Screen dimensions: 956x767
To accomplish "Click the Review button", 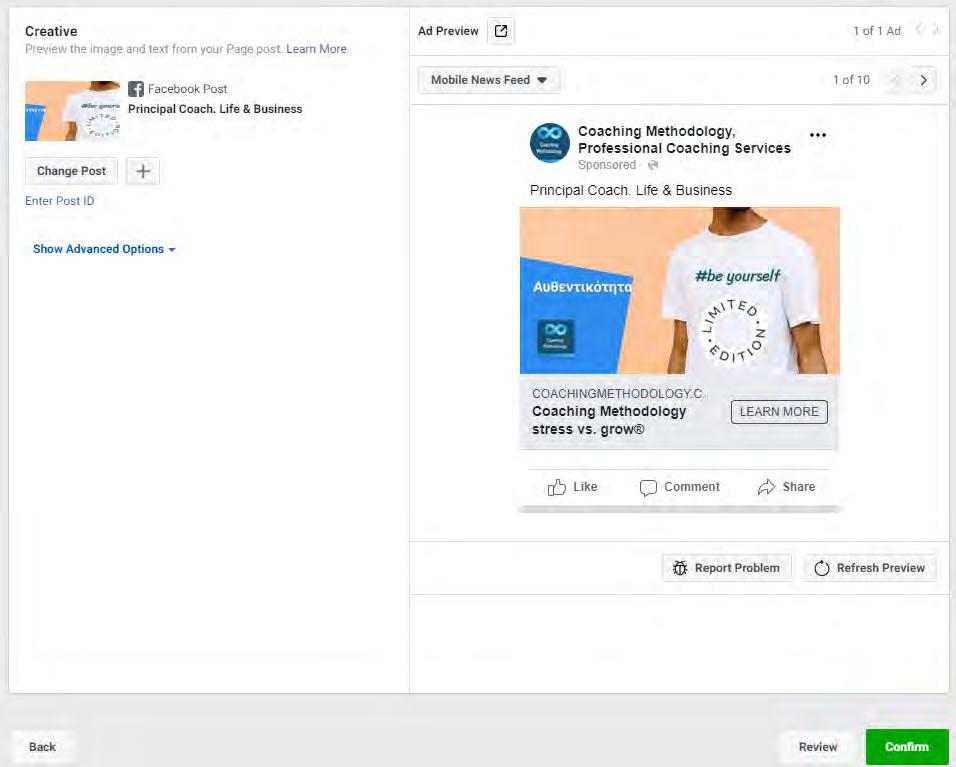I will click(x=818, y=747).
